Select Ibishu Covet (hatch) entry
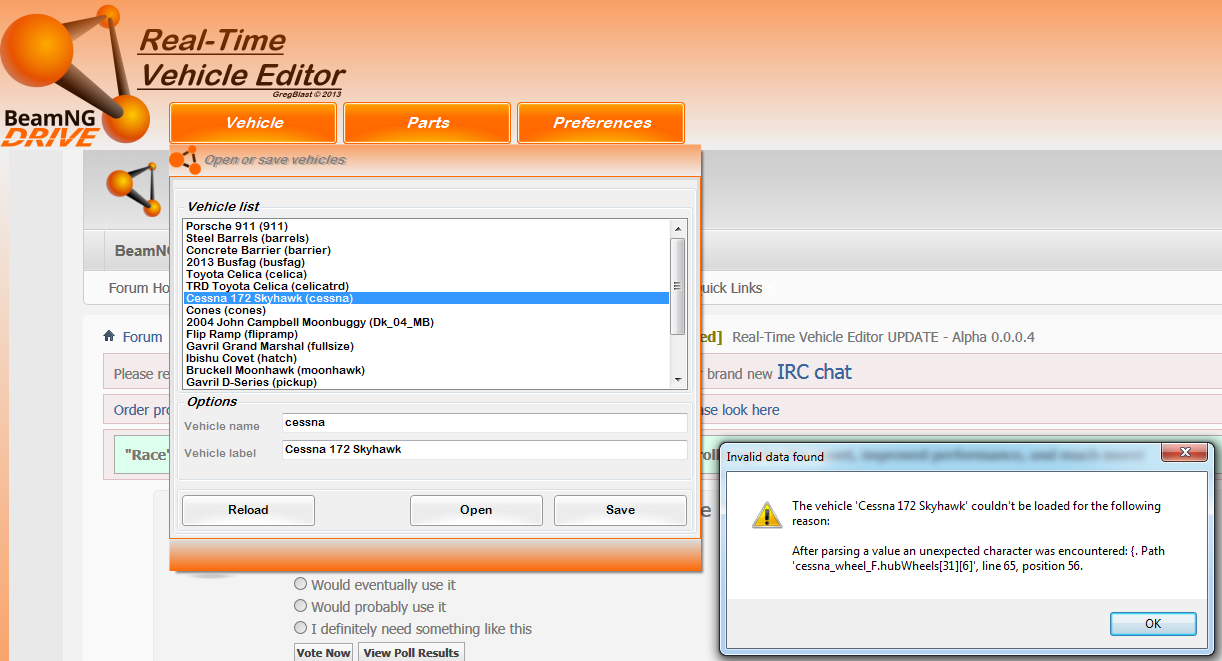The width and height of the screenshot is (1222, 661). (x=427, y=358)
